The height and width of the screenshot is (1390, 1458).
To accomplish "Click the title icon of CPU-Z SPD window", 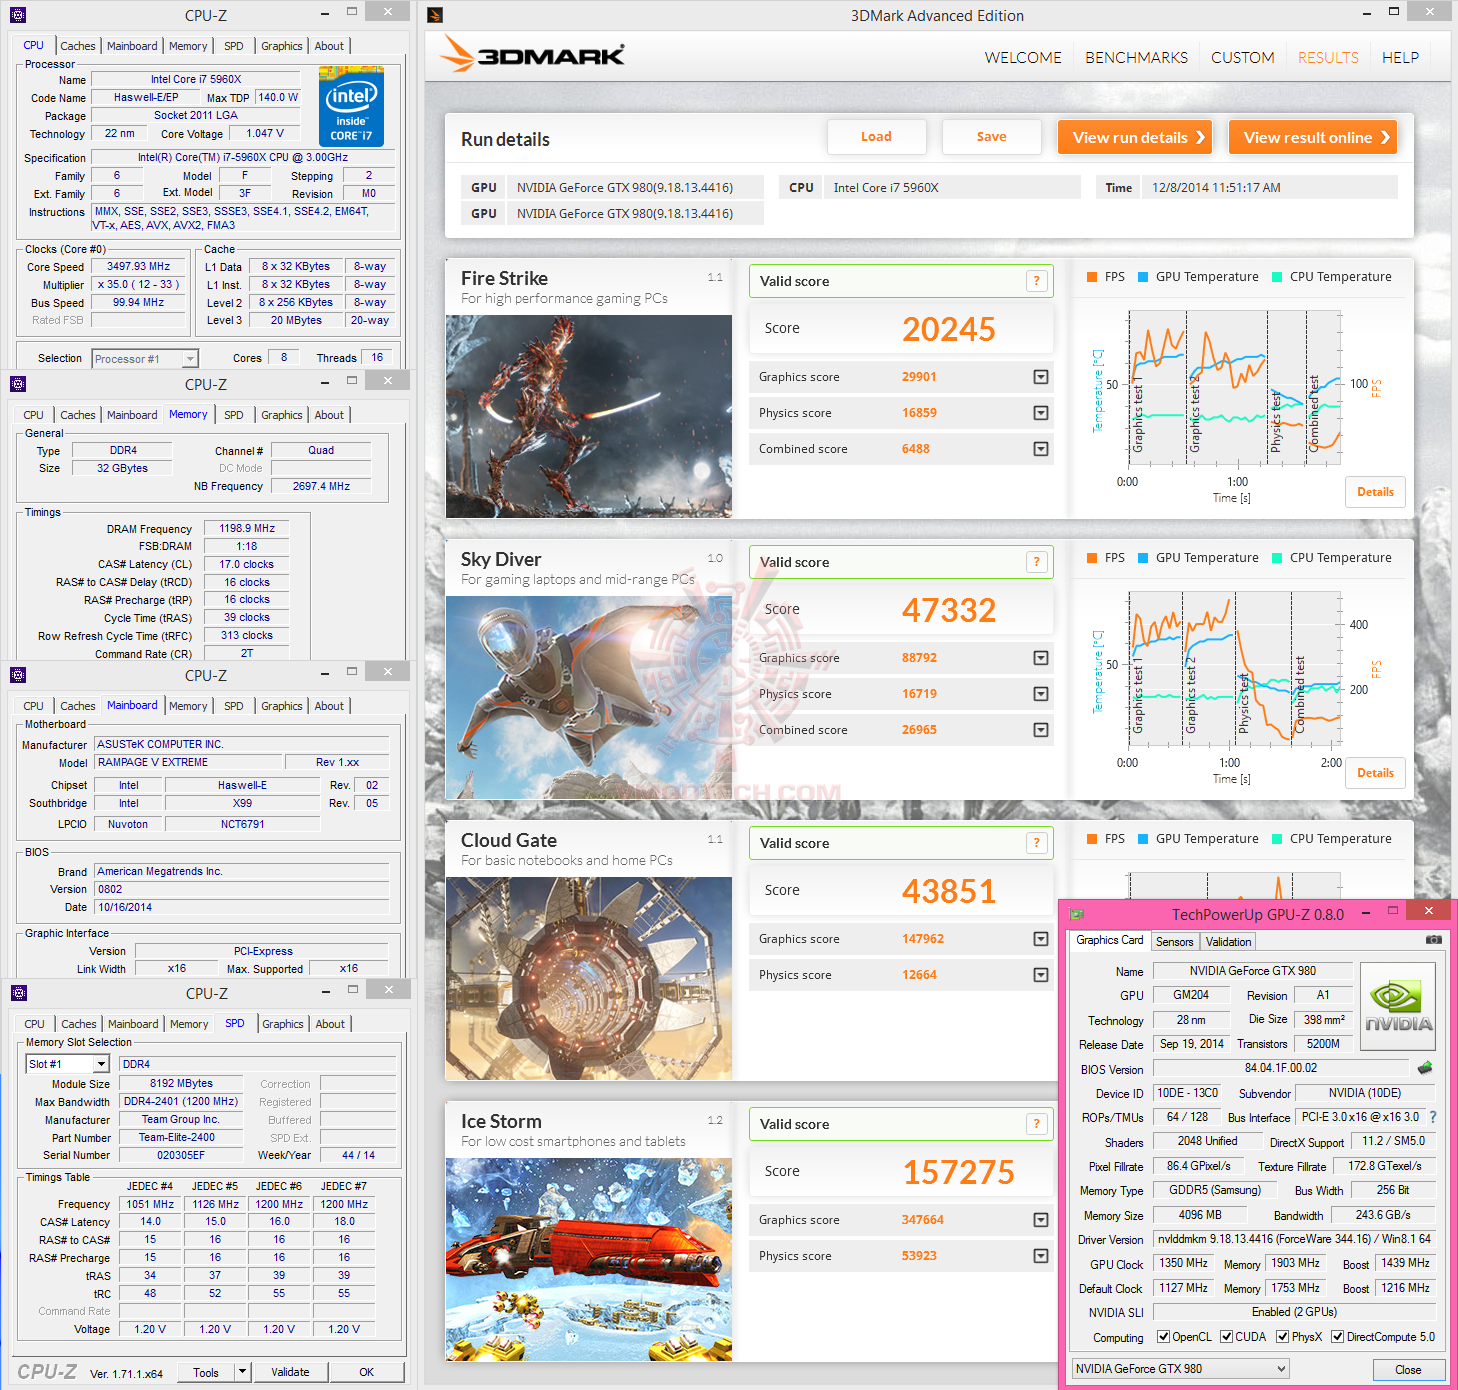I will 18,993.
